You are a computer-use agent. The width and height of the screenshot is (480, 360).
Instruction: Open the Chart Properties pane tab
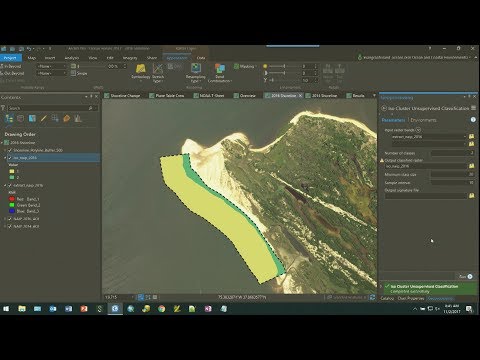(x=411, y=298)
